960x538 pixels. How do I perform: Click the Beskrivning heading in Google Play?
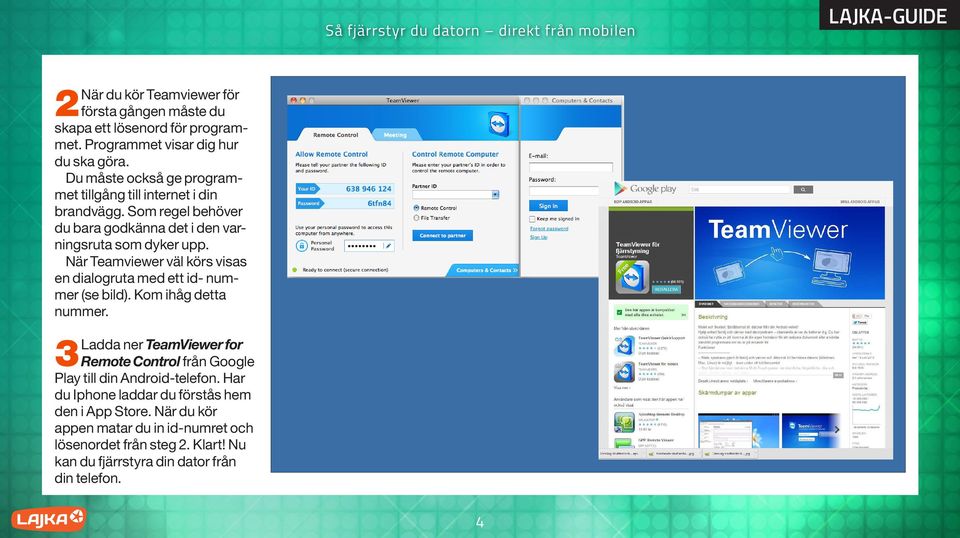713,317
